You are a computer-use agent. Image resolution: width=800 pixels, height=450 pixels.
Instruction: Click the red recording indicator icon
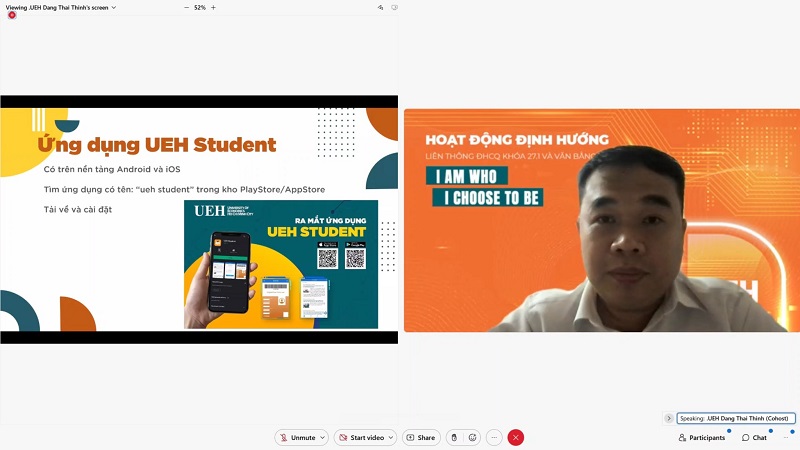pyautogui.click(x=12, y=15)
